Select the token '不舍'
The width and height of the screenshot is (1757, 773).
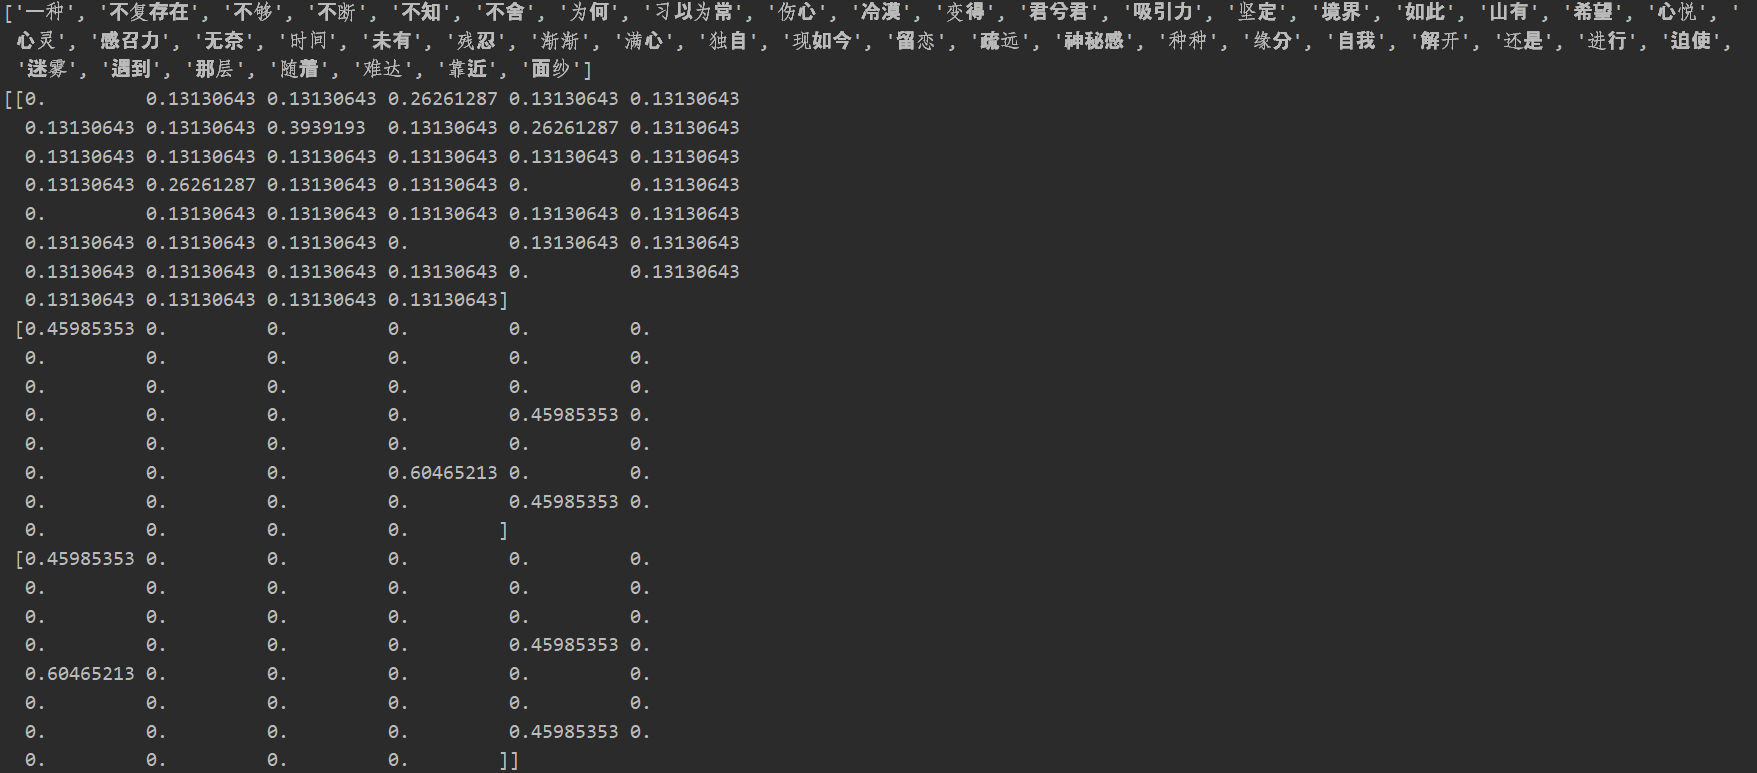pyautogui.click(x=505, y=13)
